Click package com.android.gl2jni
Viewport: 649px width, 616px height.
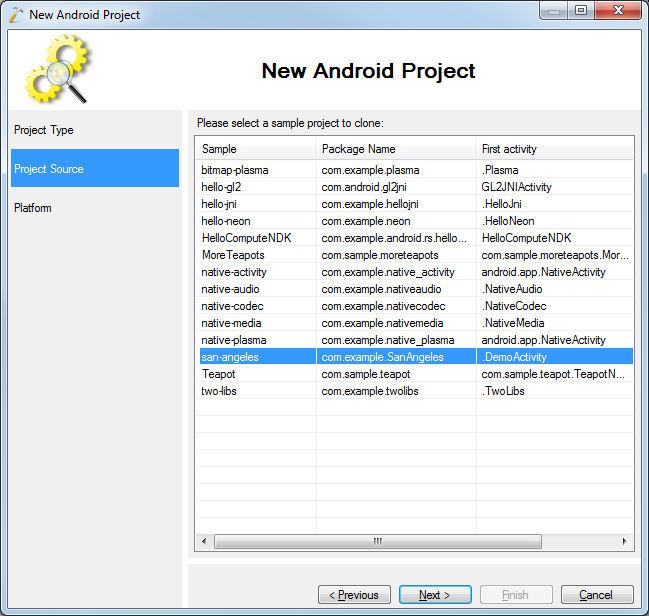[364, 187]
